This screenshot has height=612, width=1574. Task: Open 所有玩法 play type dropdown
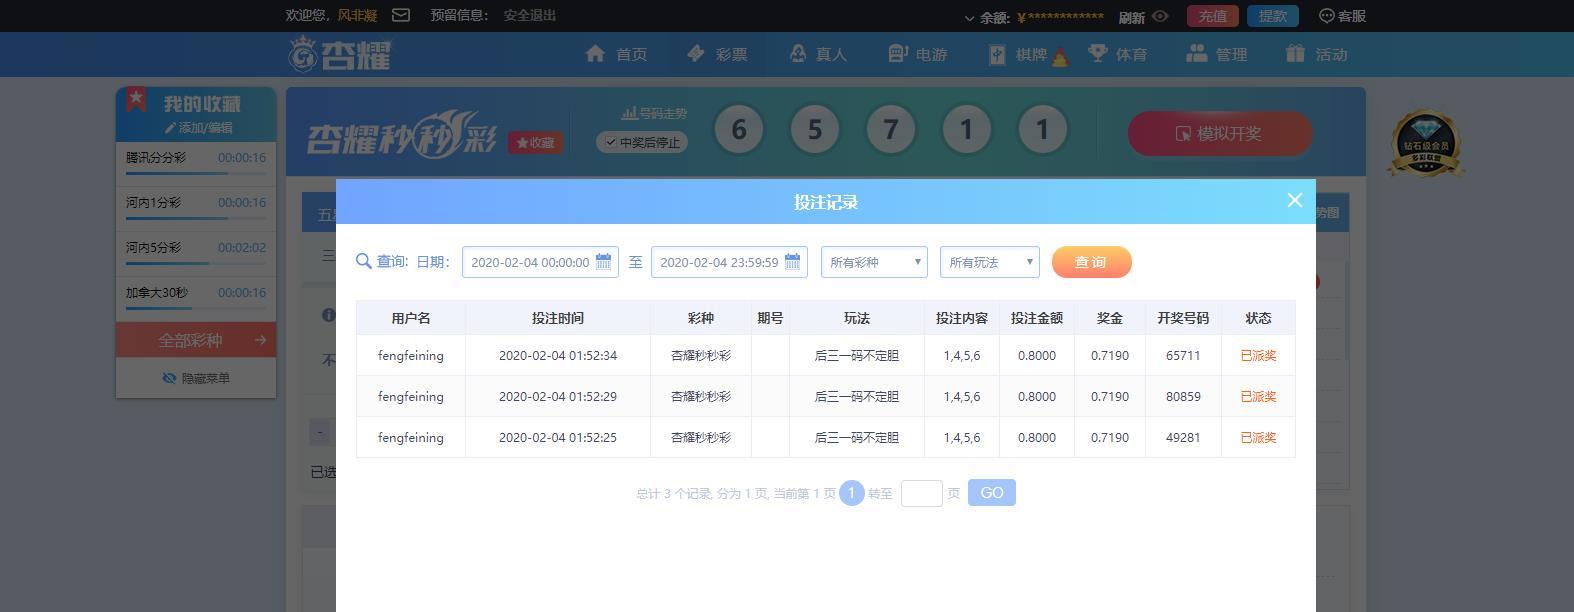click(x=990, y=262)
